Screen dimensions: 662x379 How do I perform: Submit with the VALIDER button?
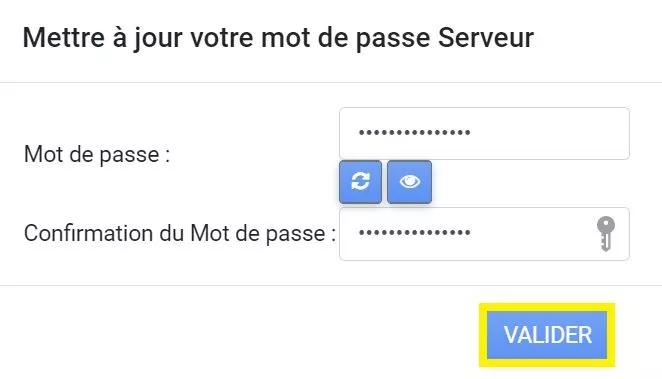pos(547,335)
